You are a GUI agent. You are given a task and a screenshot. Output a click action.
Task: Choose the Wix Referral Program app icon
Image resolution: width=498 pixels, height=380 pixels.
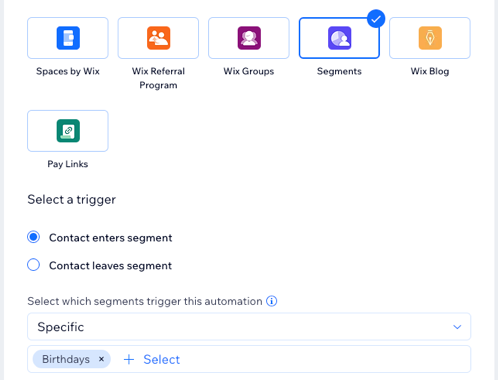[158, 38]
